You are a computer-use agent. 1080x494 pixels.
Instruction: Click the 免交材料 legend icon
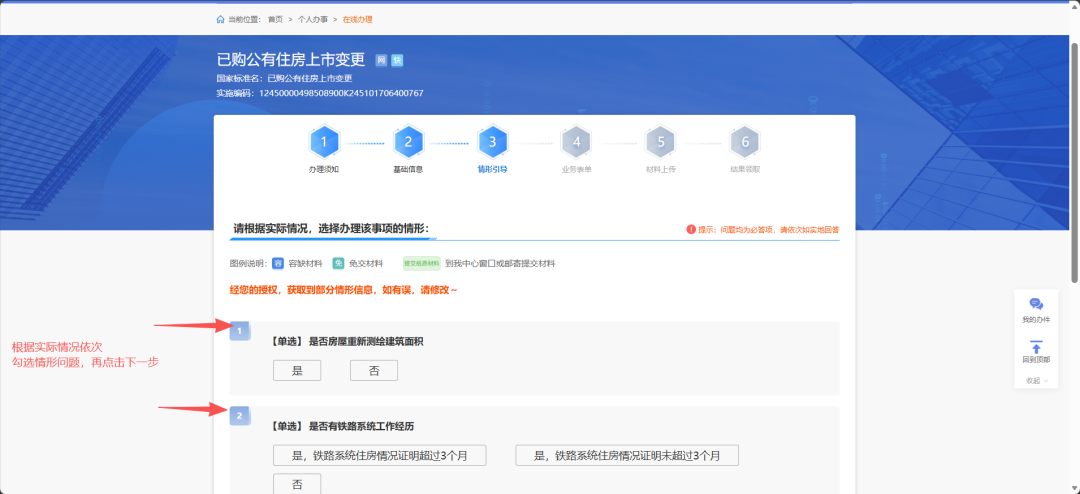point(338,264)
